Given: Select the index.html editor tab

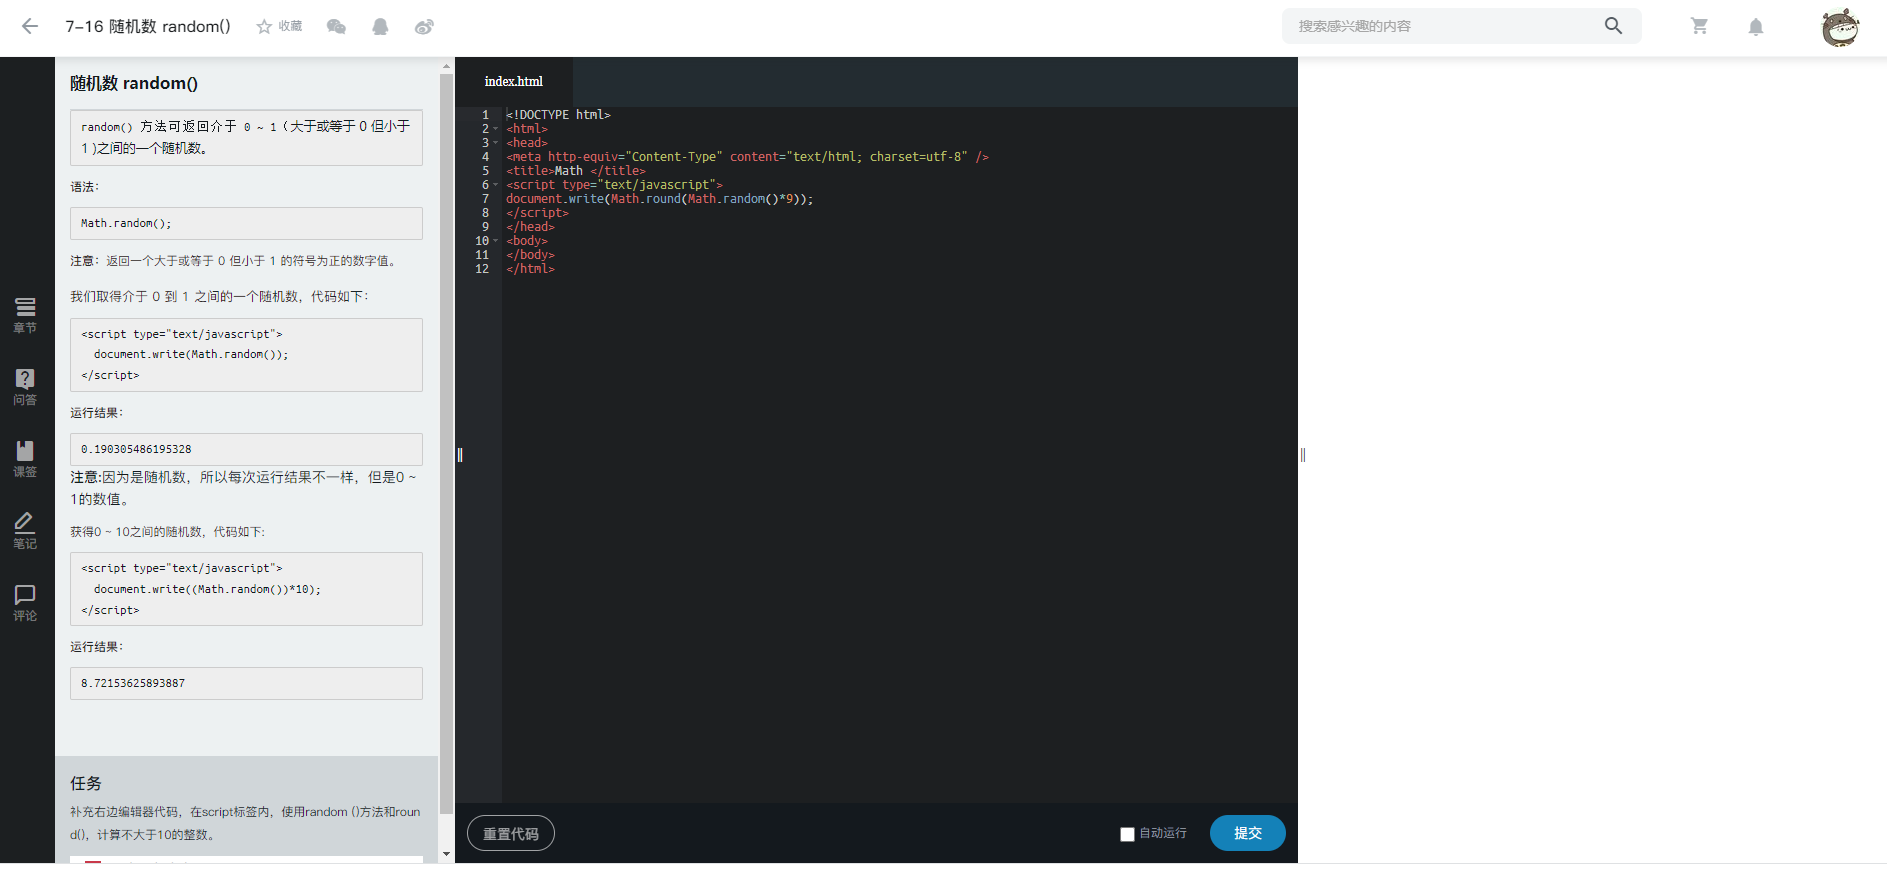Looking at the screenshot, I should [514, 82].
